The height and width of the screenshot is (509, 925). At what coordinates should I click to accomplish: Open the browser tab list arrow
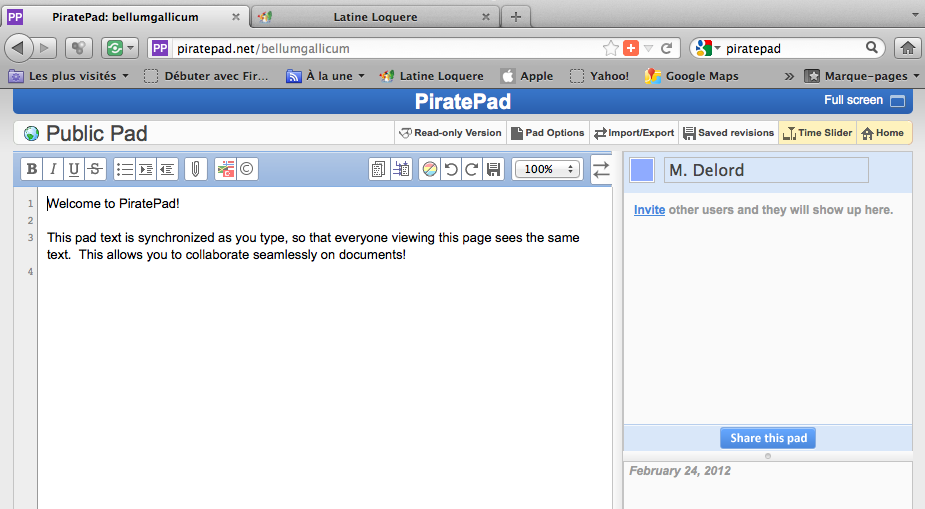coord(916,15)
